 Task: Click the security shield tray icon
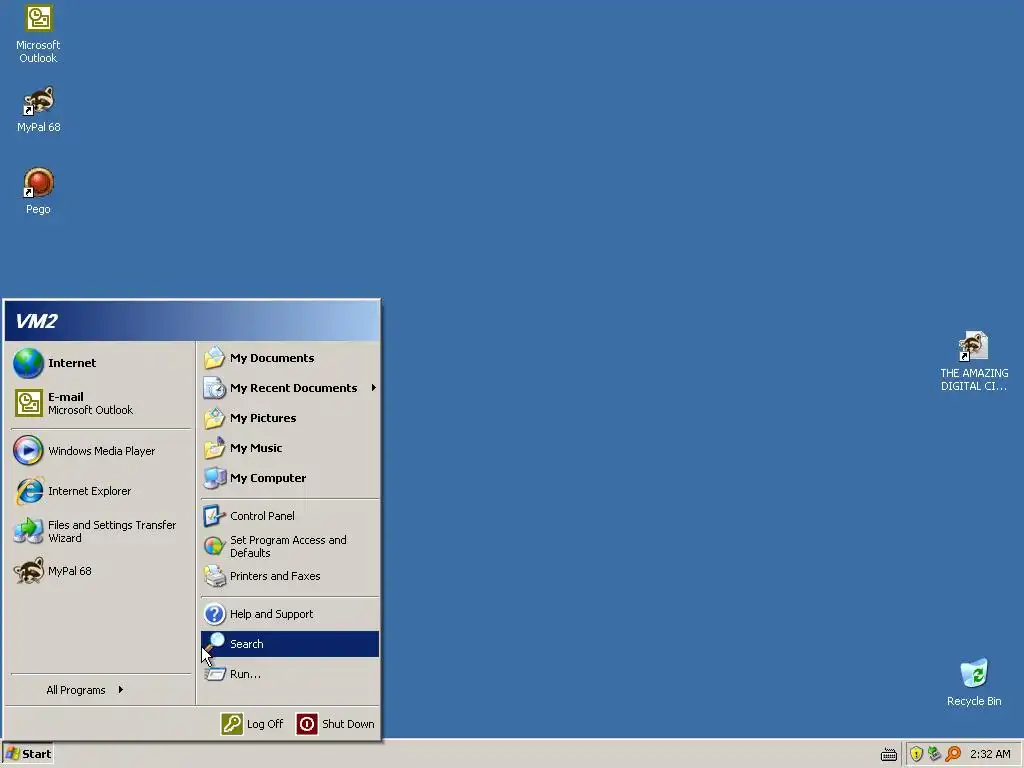916,754
